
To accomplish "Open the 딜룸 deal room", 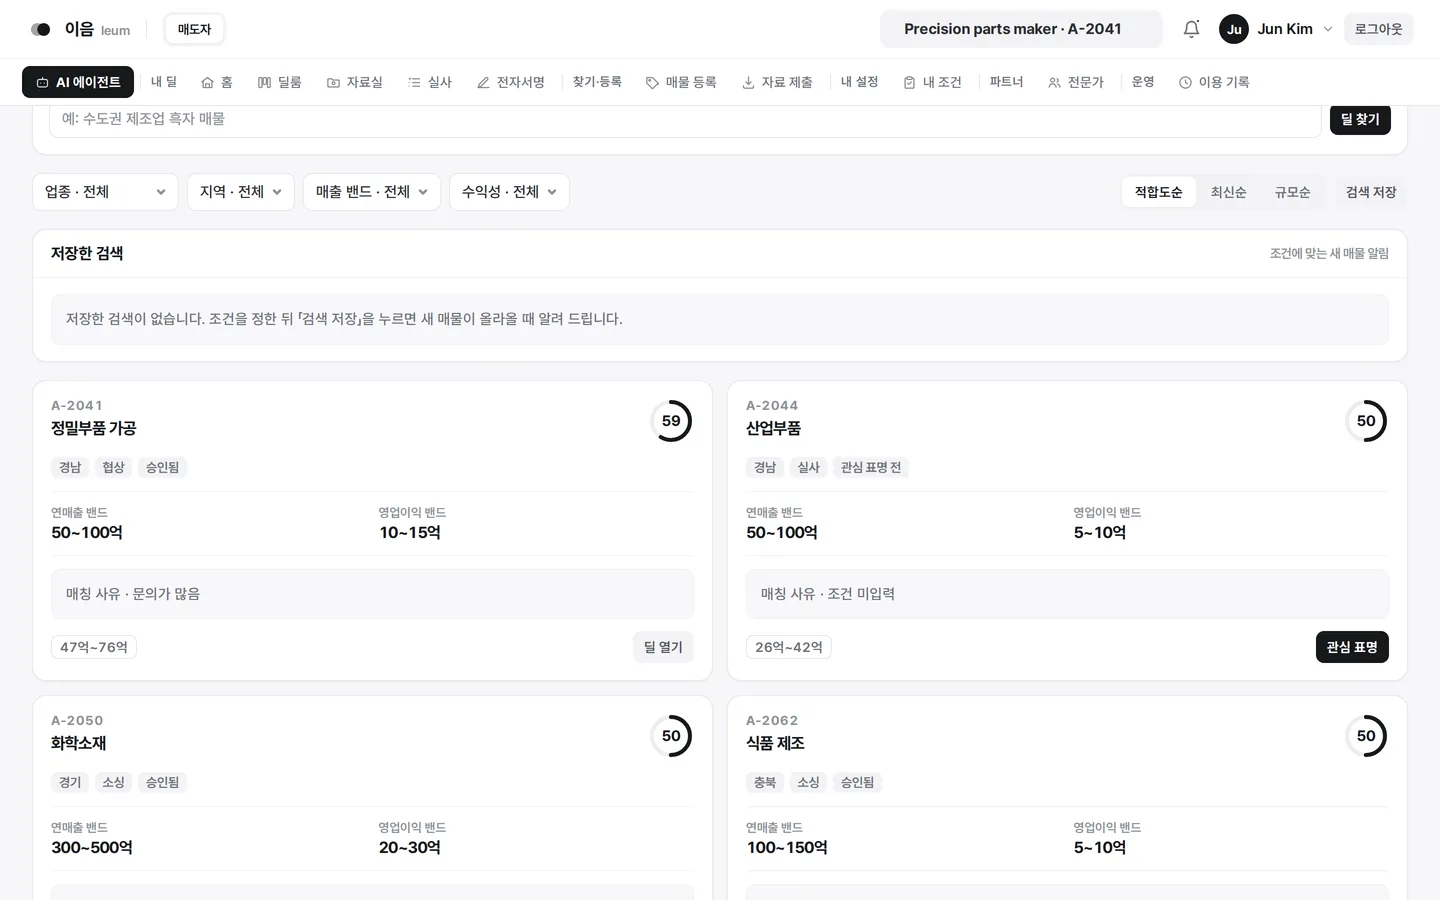I will click(280, 82).
